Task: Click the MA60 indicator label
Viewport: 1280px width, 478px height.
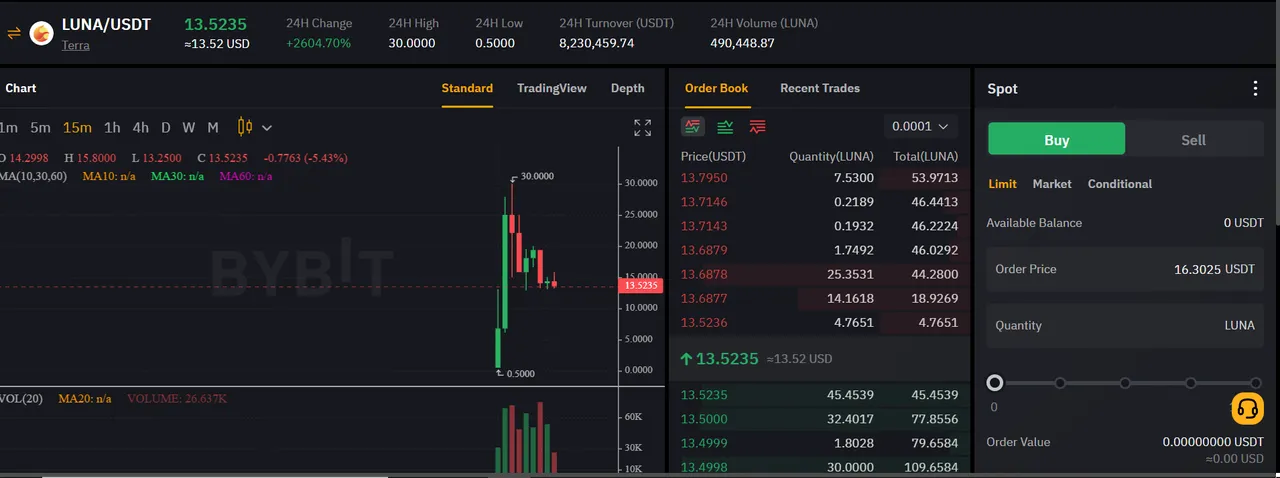Action: coord(245,176)
